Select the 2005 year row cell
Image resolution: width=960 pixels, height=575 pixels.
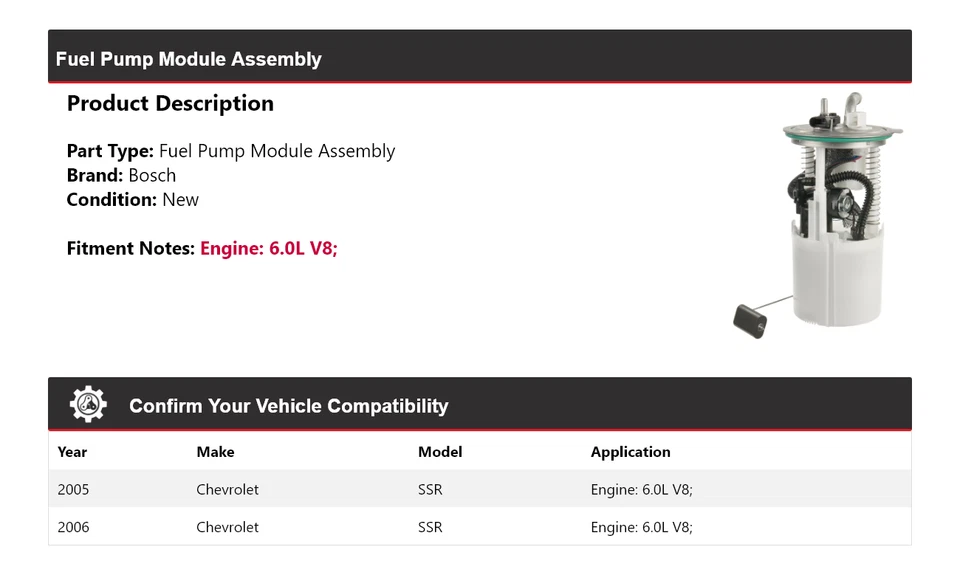tap(73, 490)
